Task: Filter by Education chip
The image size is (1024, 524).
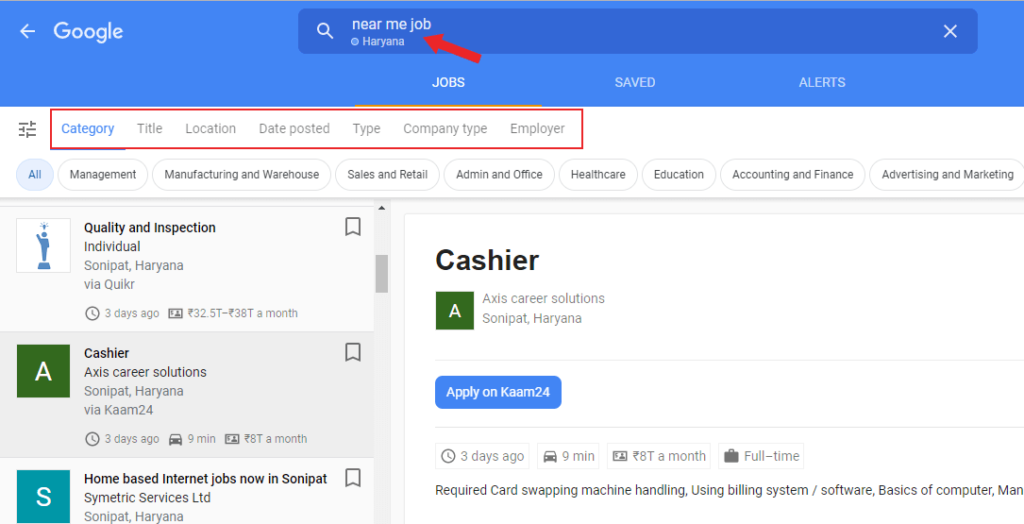Action: tap(679, 174)
